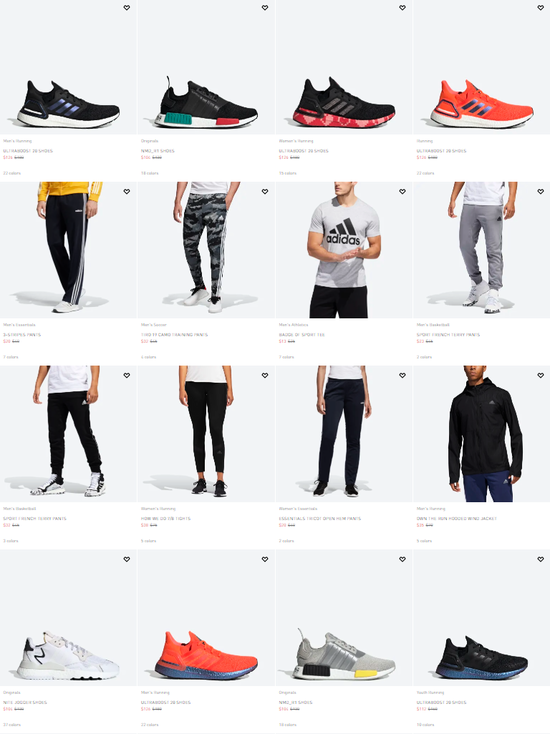Add white Nite Jogger shoes to wishlist
Image resolution: width=550 pixels, height=734 pixels.
click(x=127, y=559)
